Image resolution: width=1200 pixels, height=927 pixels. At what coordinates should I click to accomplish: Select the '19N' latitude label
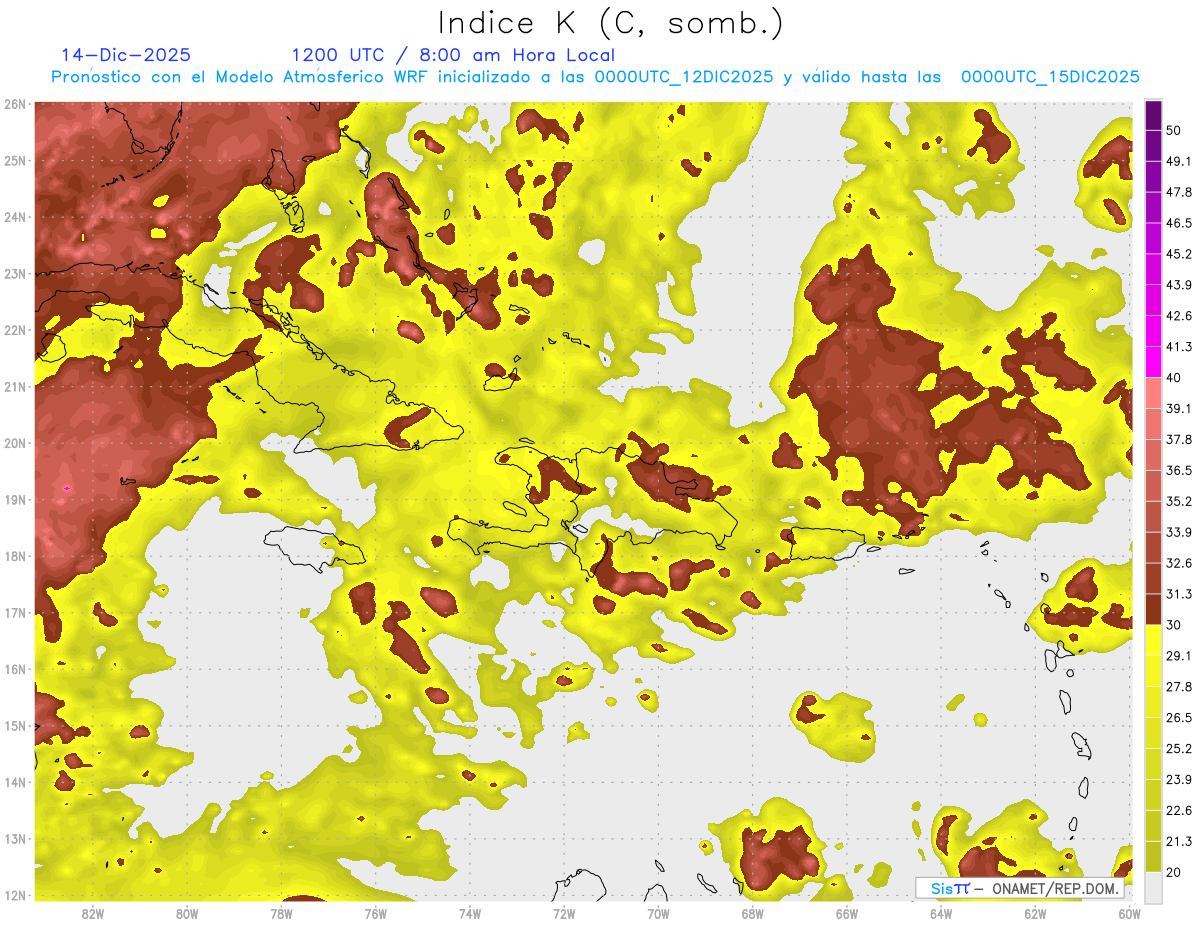[15, 500]
